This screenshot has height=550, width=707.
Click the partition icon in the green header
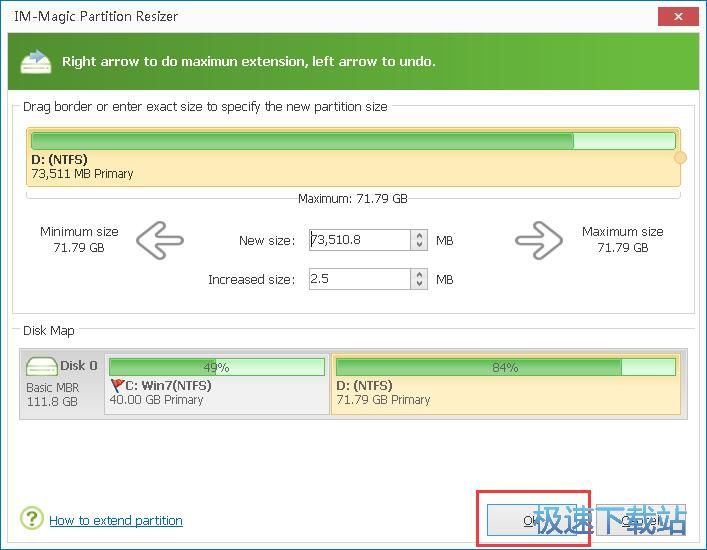(x=36, y=61)
